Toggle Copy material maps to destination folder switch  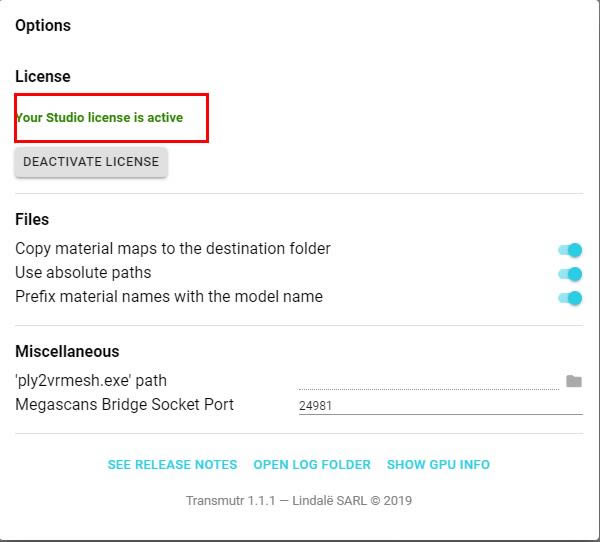pyautogui.click(x=570, y=250)
